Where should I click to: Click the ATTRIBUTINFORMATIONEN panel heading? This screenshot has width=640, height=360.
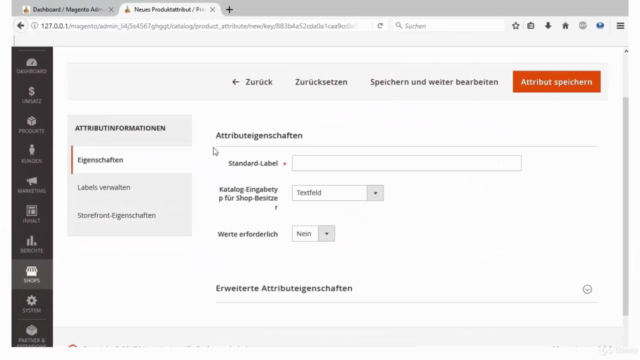[120, 128]
